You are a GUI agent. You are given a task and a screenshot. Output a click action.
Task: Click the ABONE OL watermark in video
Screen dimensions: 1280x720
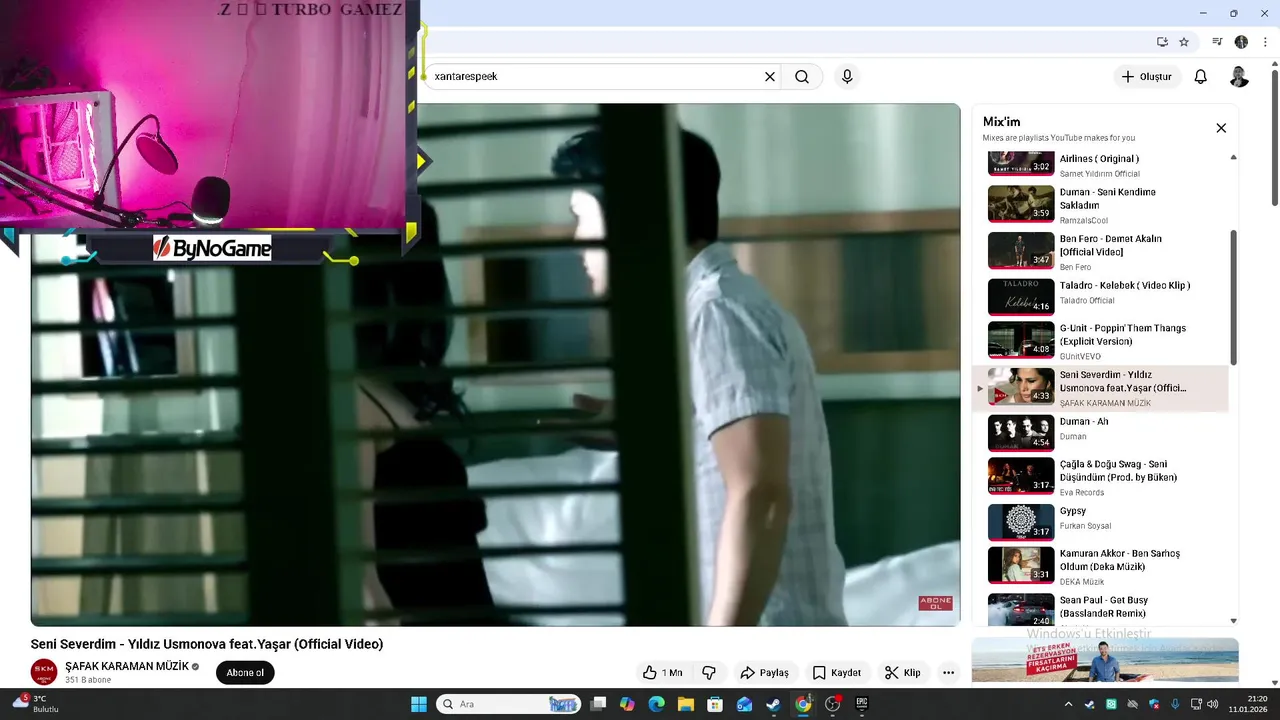tap(936, 603)
